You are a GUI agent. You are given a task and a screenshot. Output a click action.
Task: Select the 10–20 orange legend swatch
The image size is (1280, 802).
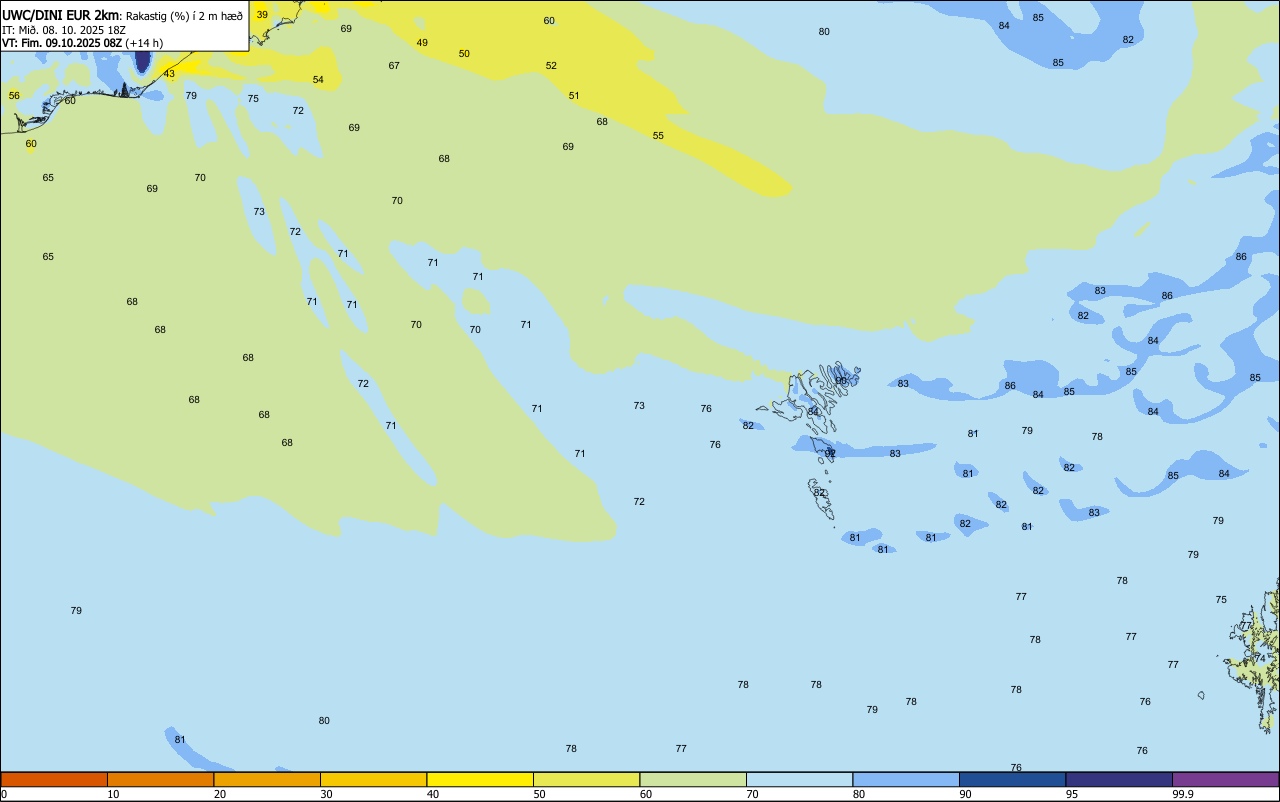click(160, 779)
